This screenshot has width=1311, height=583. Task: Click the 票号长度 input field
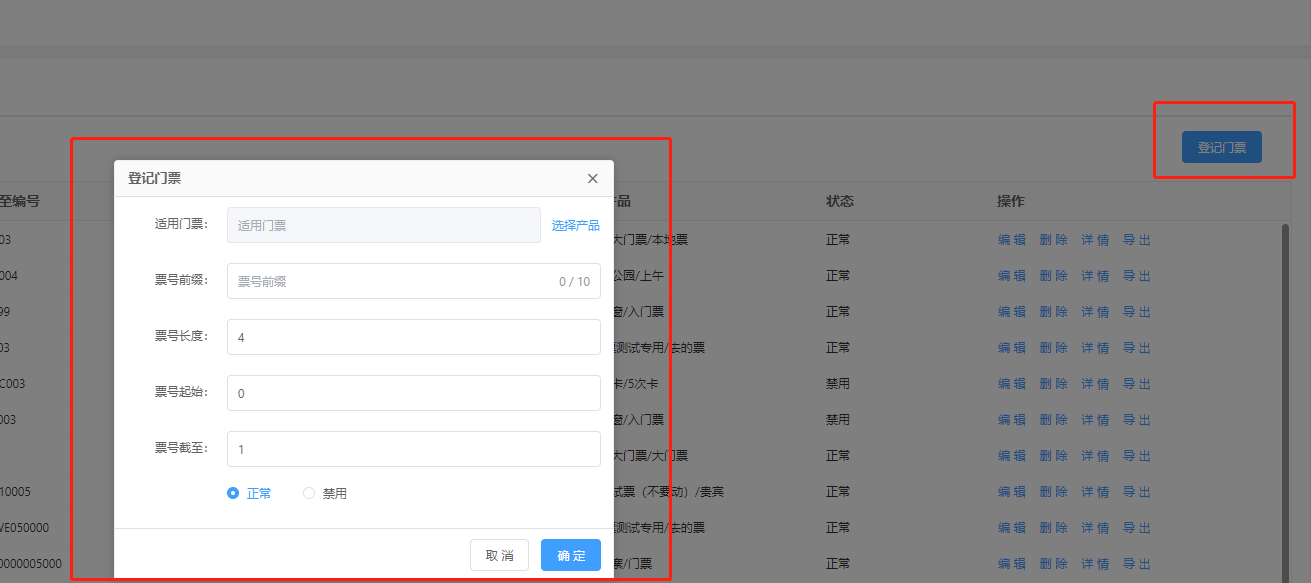click(x=413, y=338)
